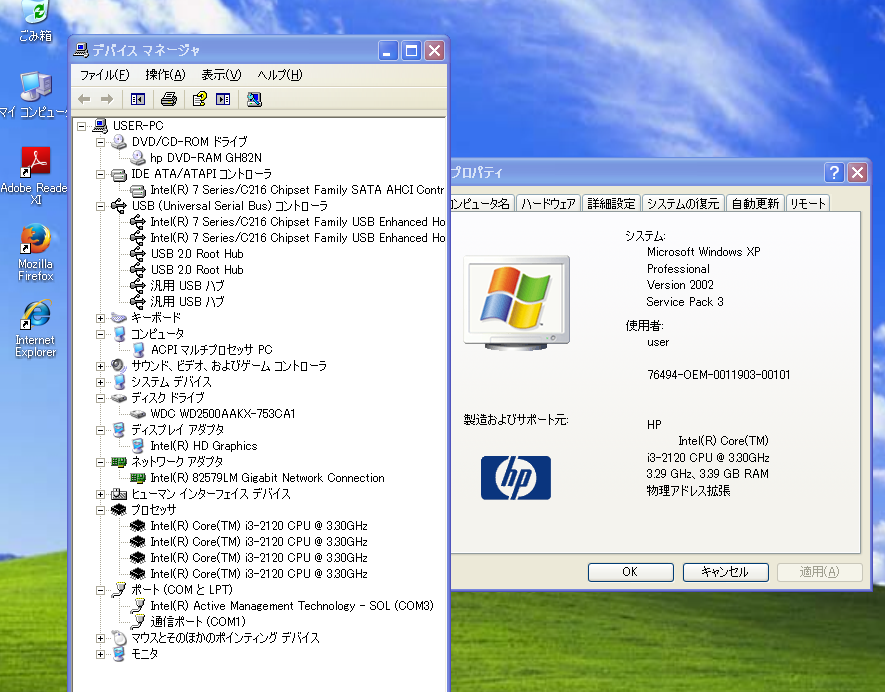The height and width of the screenshot is (692, 885).
Task: Expand the モニタ node
Action: (x=100, y=654)
